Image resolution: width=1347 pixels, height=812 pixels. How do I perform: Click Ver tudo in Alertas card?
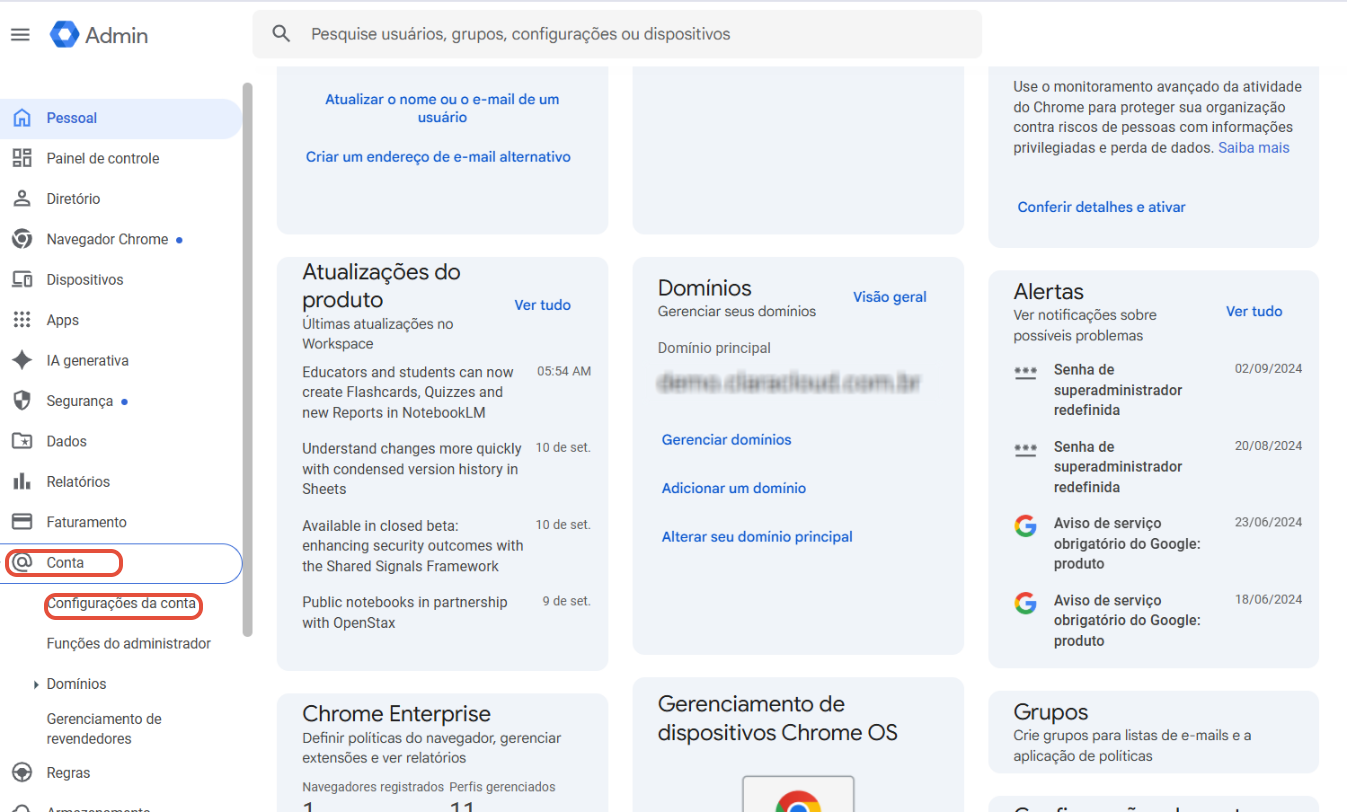click(1254, 312)
